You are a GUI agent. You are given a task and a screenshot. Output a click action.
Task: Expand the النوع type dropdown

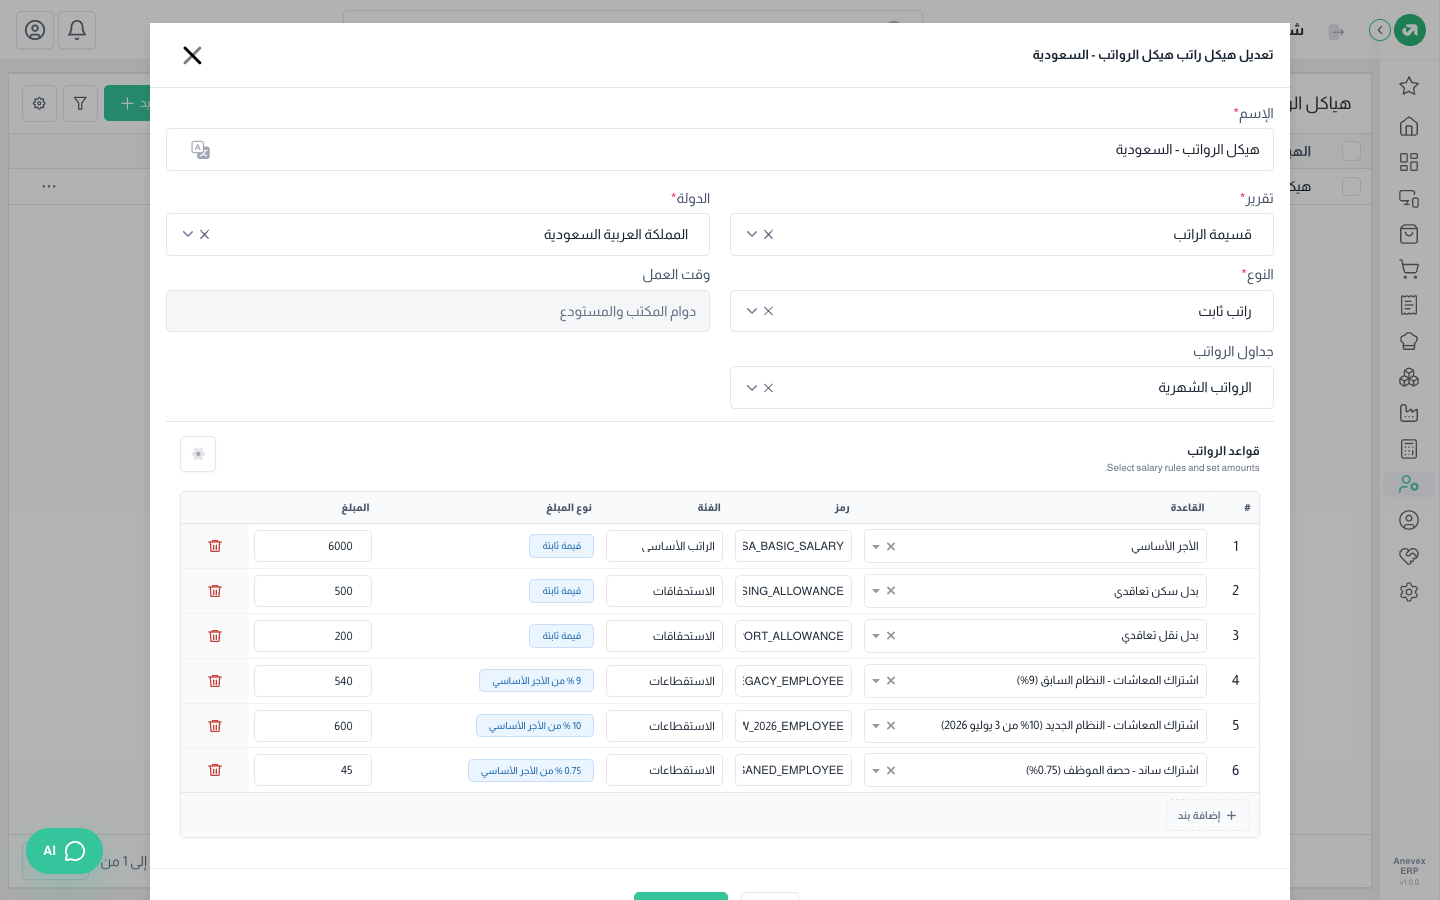click(752, 311)
